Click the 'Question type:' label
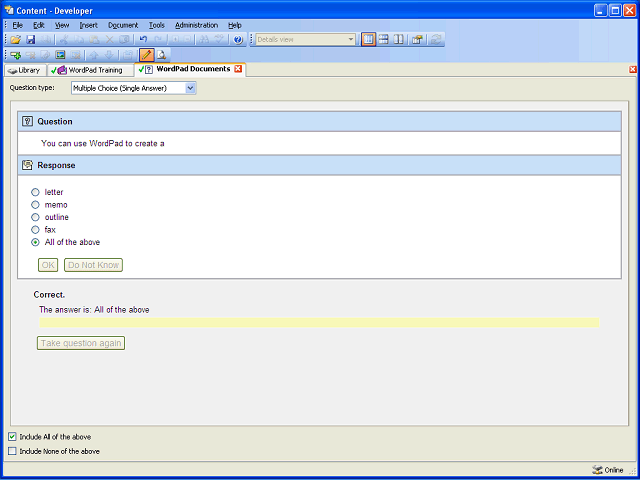Viewport: 640px width, 480px height. pyautogui.click(x=32, y=88)
